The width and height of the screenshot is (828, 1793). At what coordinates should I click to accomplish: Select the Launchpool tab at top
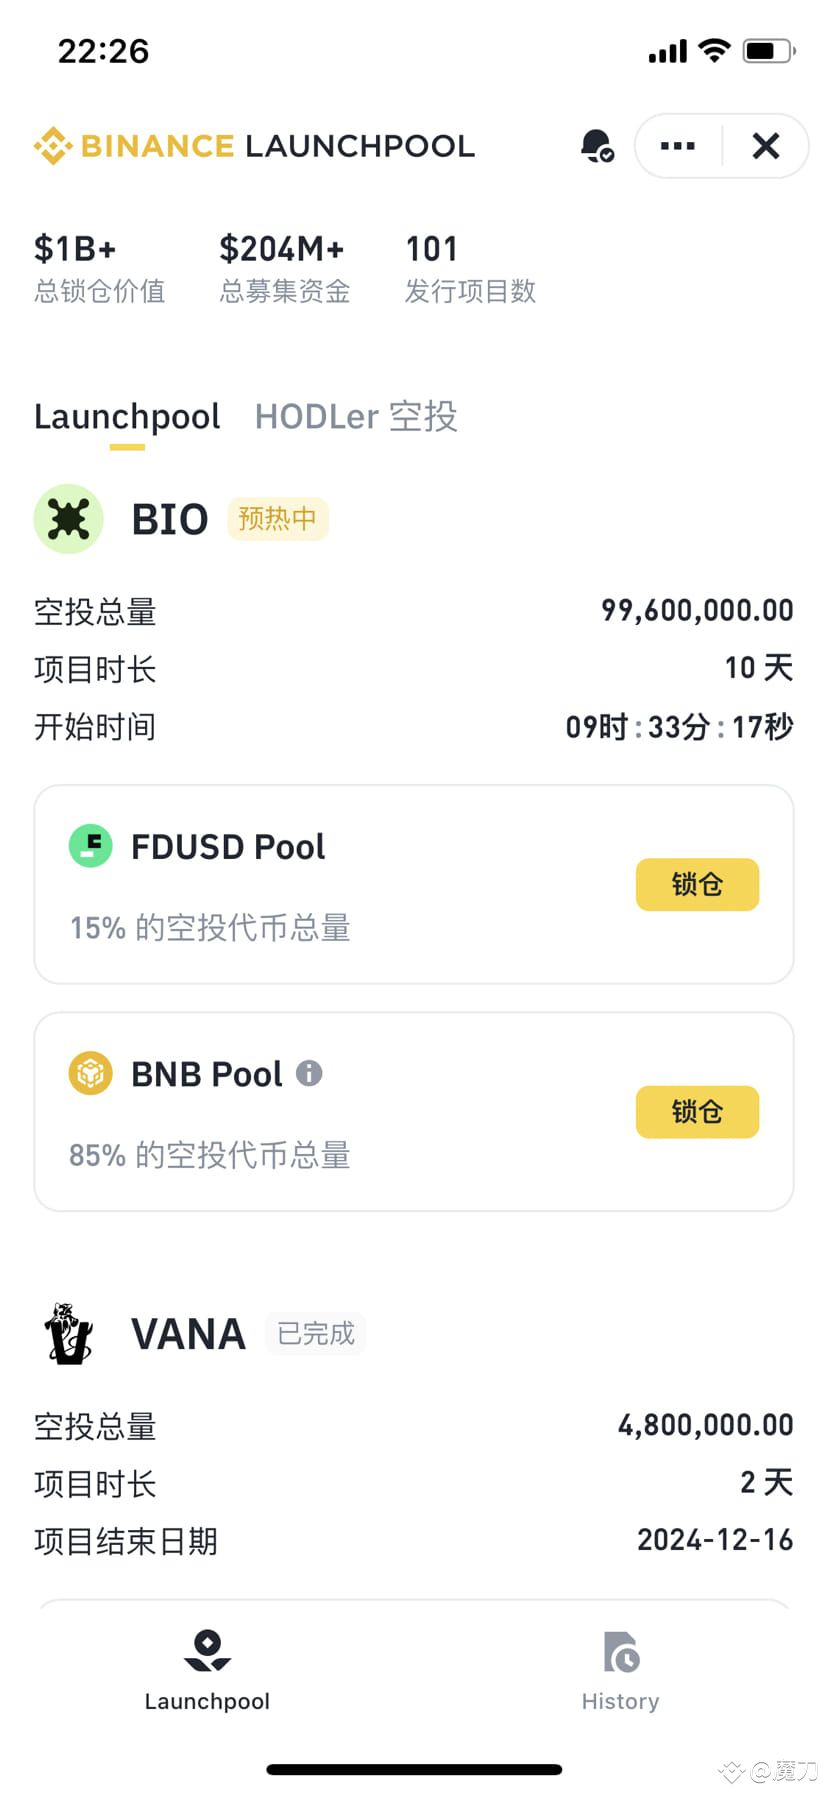pos(127,416)
